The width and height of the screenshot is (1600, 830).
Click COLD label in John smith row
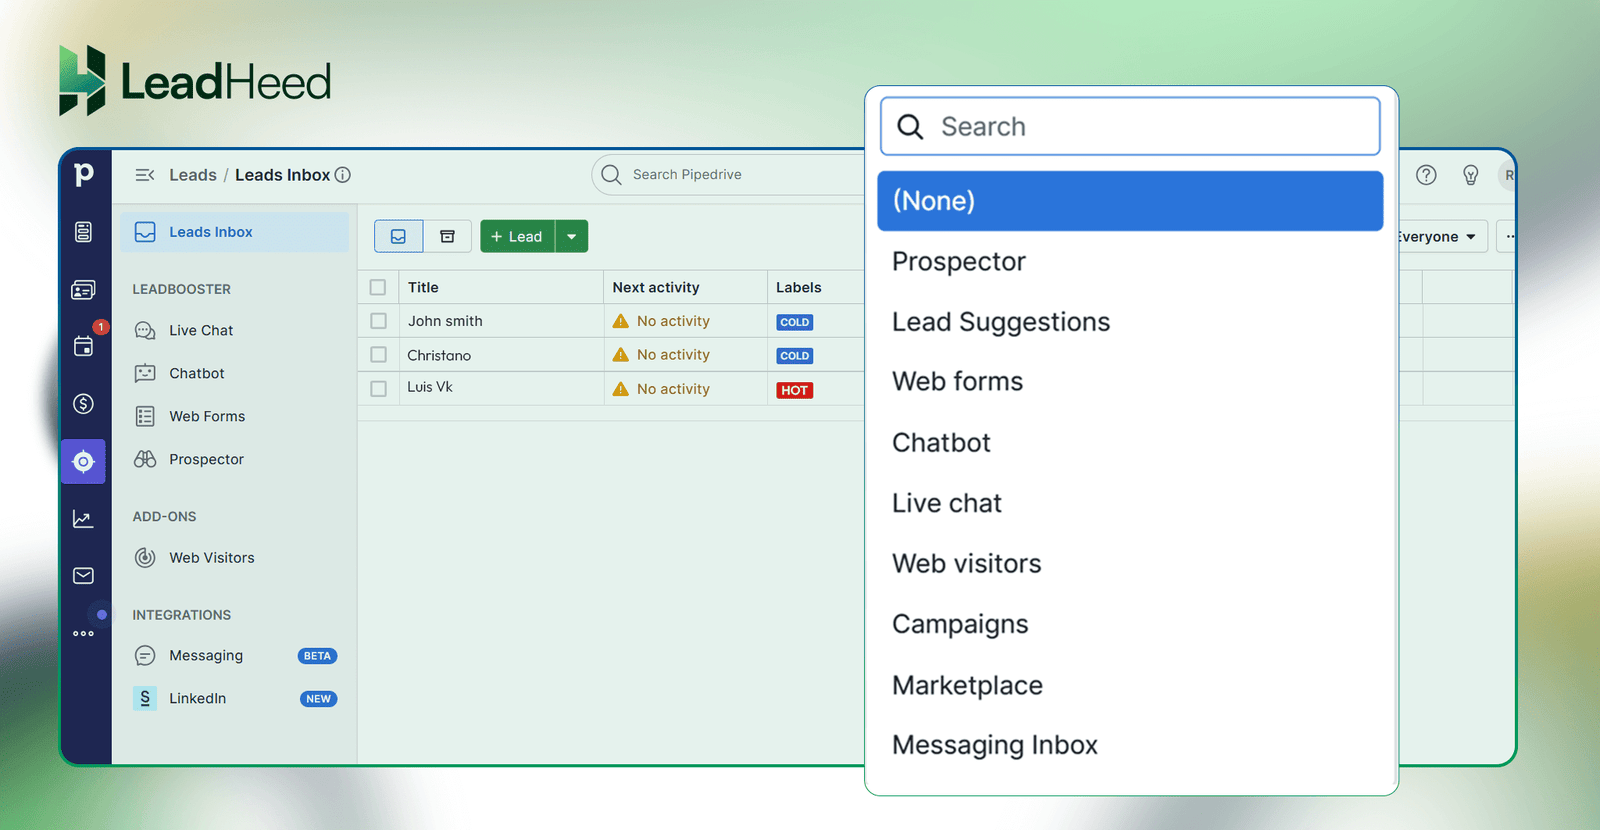point(795,322)
